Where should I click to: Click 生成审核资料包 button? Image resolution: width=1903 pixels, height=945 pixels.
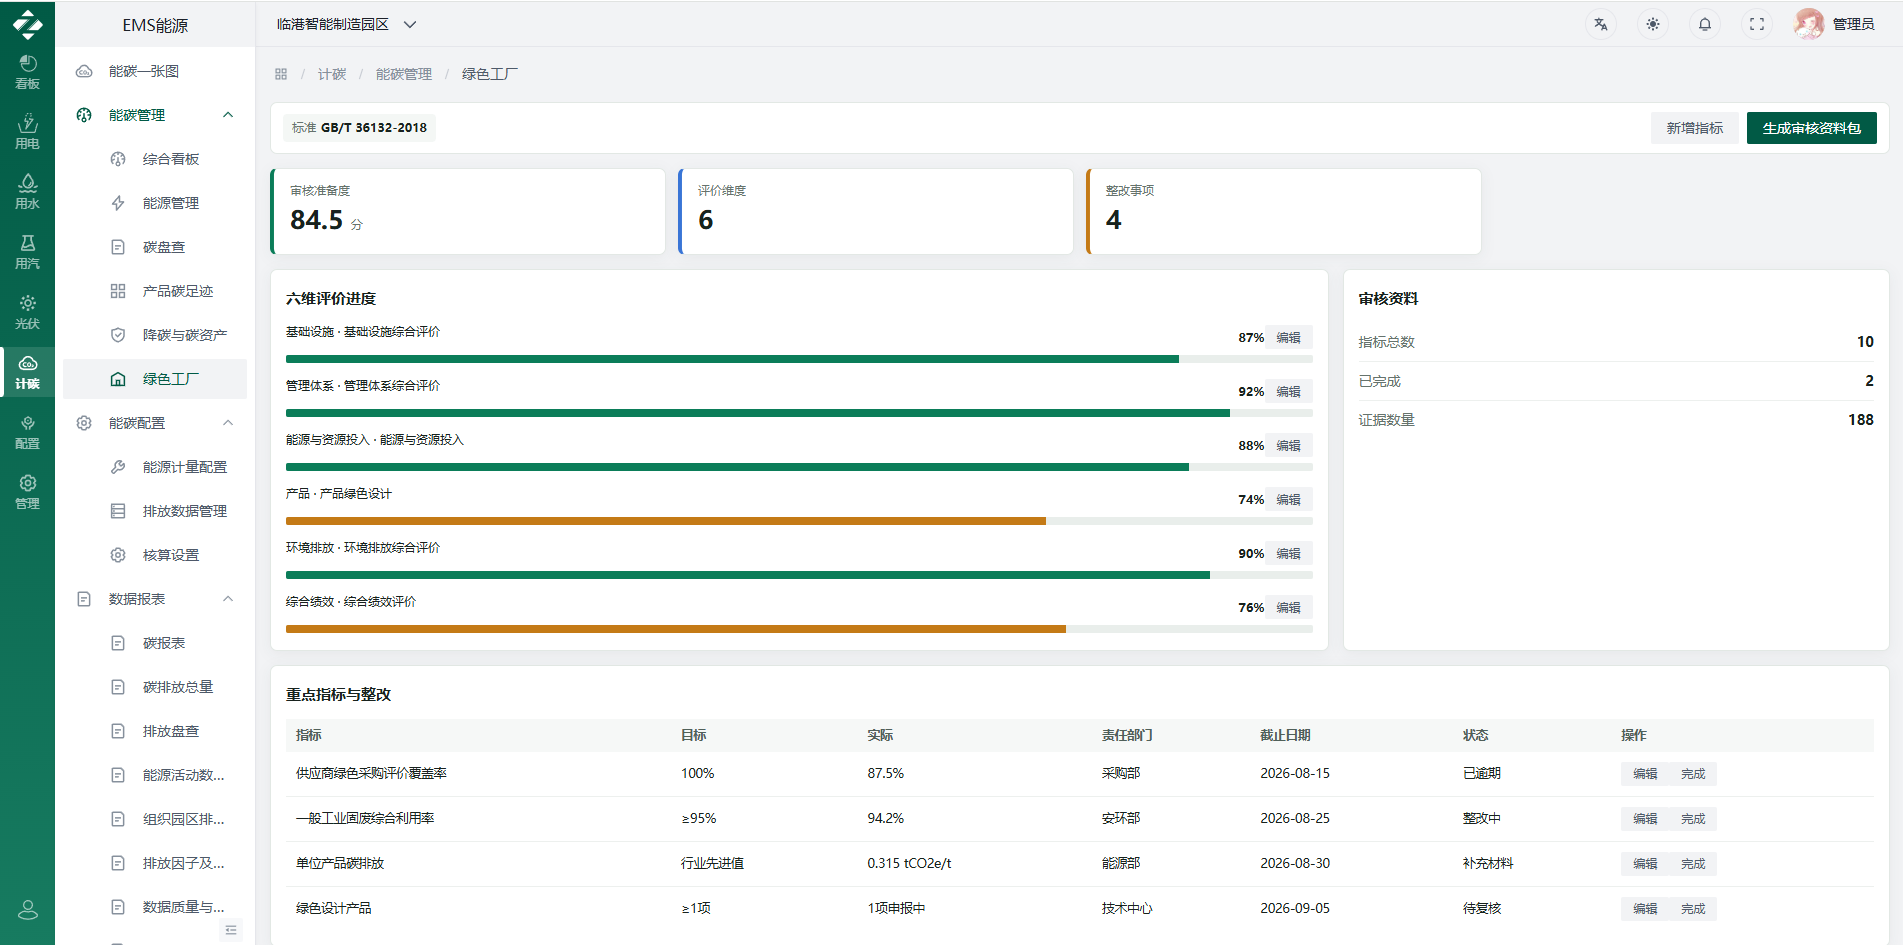tap(1811, 128)
